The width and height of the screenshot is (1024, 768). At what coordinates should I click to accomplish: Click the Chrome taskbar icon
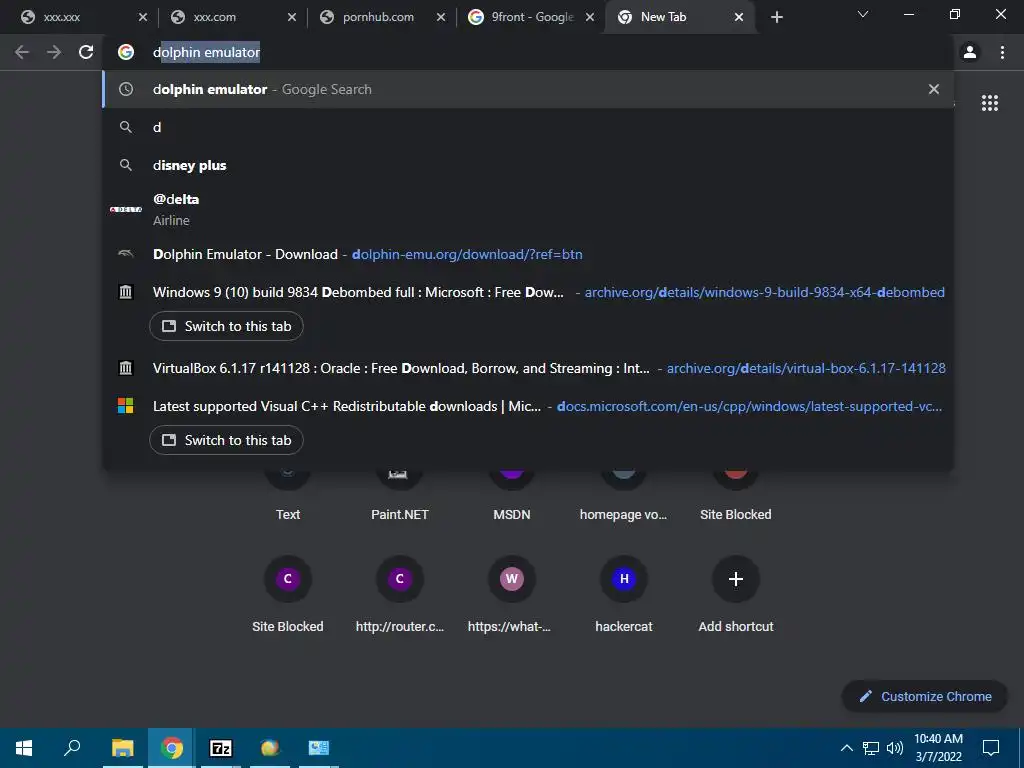click(x=171, y=748)
